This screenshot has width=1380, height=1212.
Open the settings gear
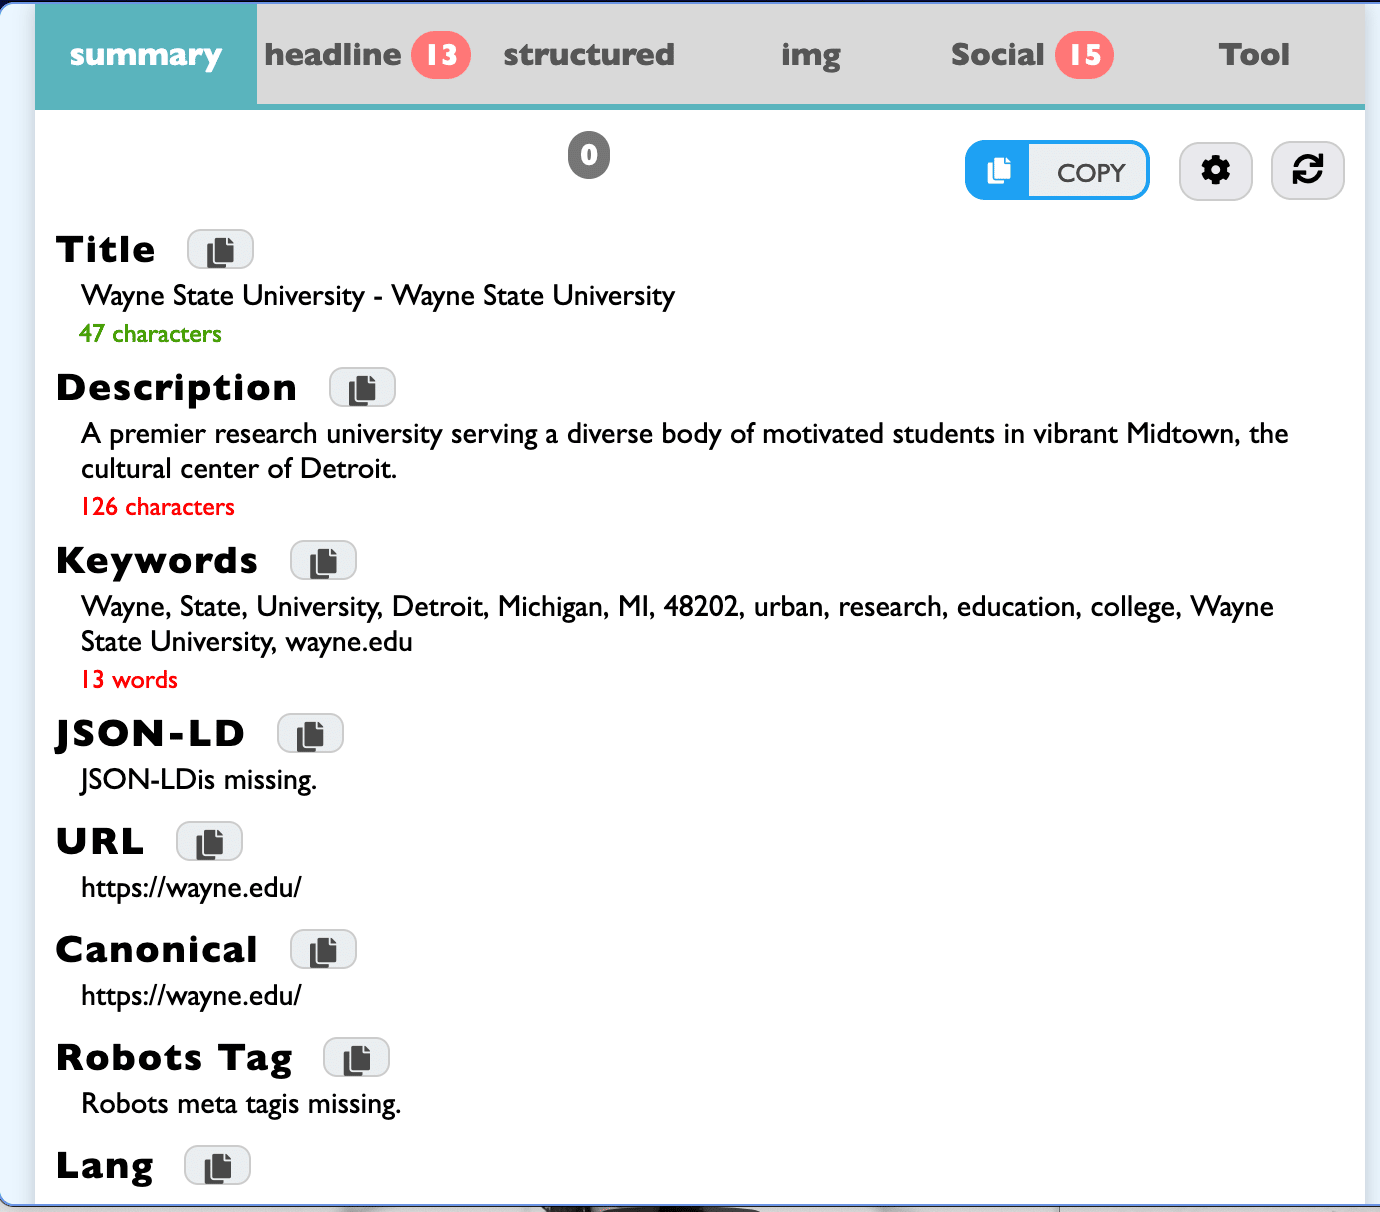pos(1216,171)
